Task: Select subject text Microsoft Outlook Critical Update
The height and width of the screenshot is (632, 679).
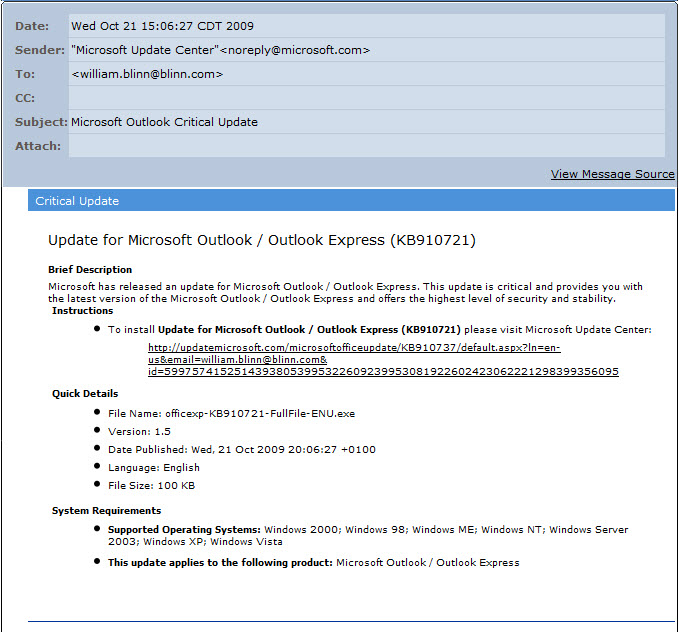Action: pyautogui.click(x=164, y=122)
